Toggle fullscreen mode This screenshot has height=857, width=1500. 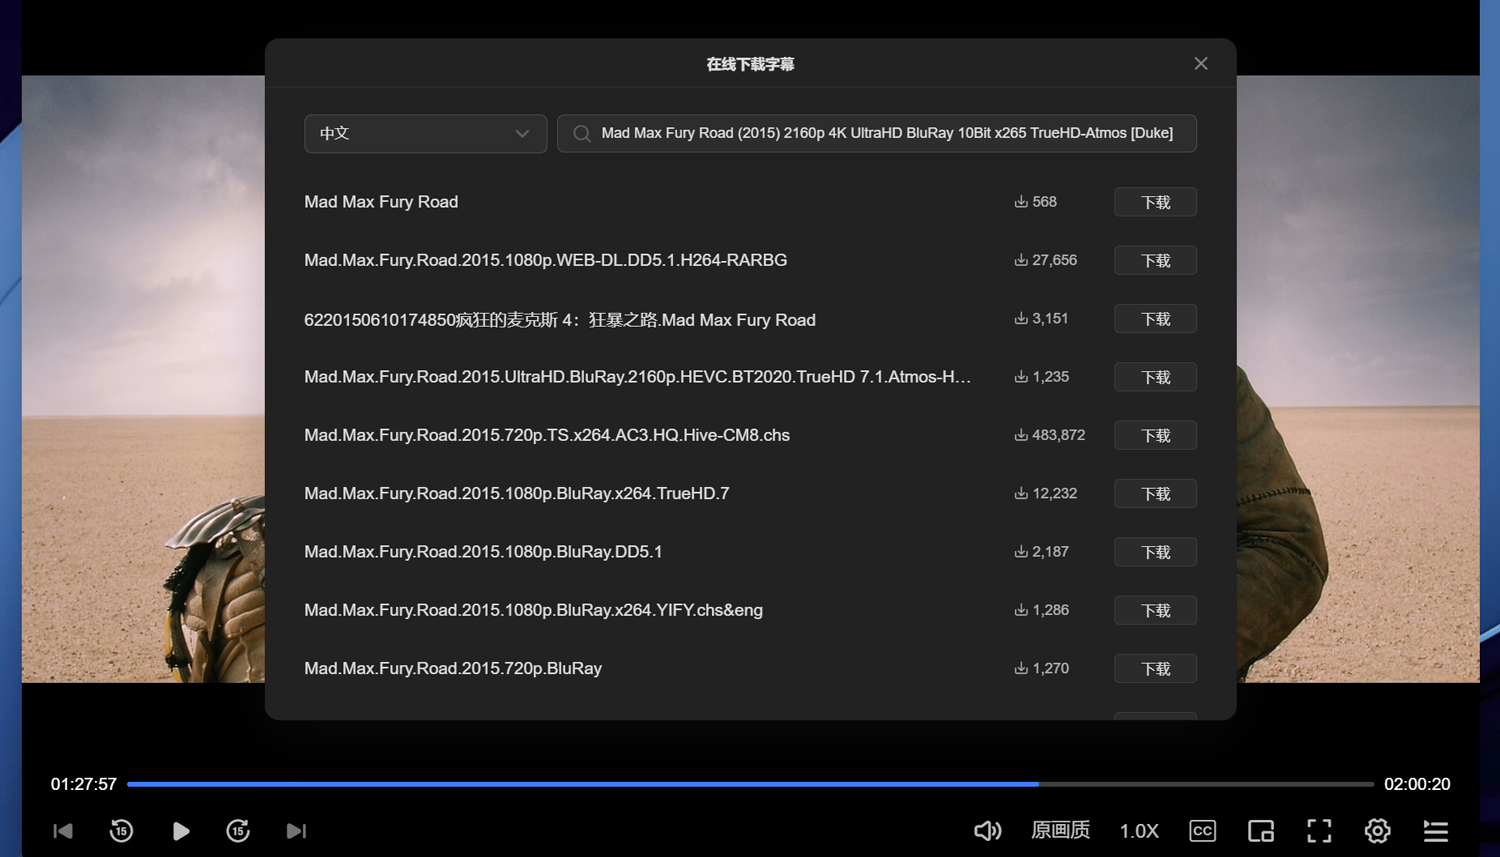[1319, 831]
